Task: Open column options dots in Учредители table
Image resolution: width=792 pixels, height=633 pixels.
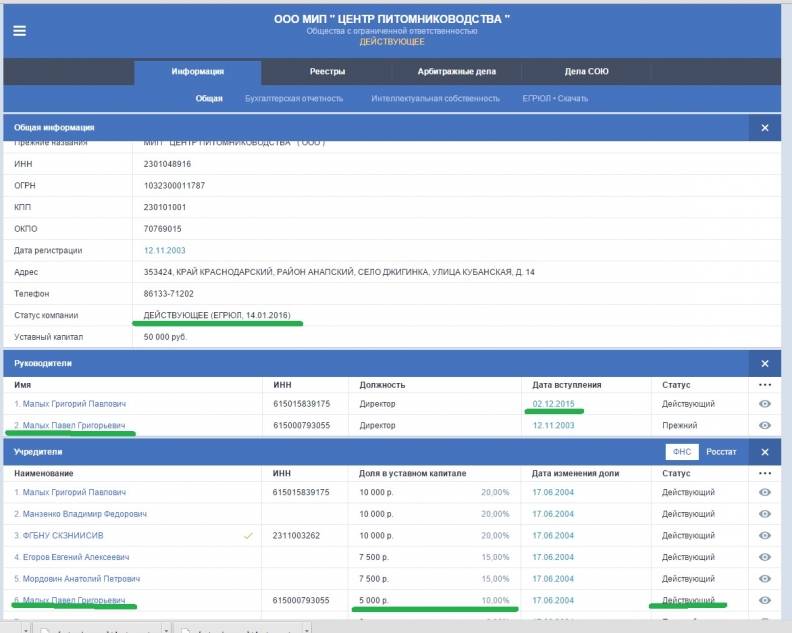Action: 765,473
